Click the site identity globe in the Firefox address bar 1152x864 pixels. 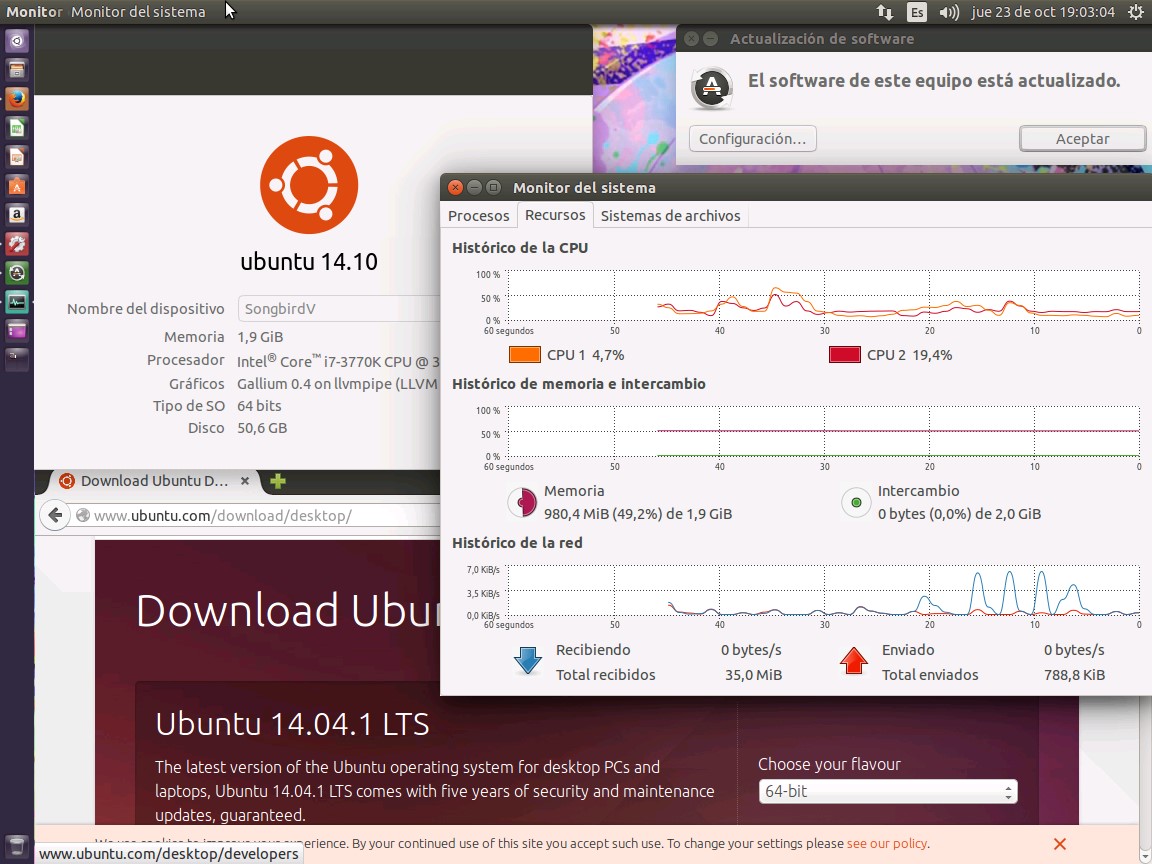tap(83, 515)
